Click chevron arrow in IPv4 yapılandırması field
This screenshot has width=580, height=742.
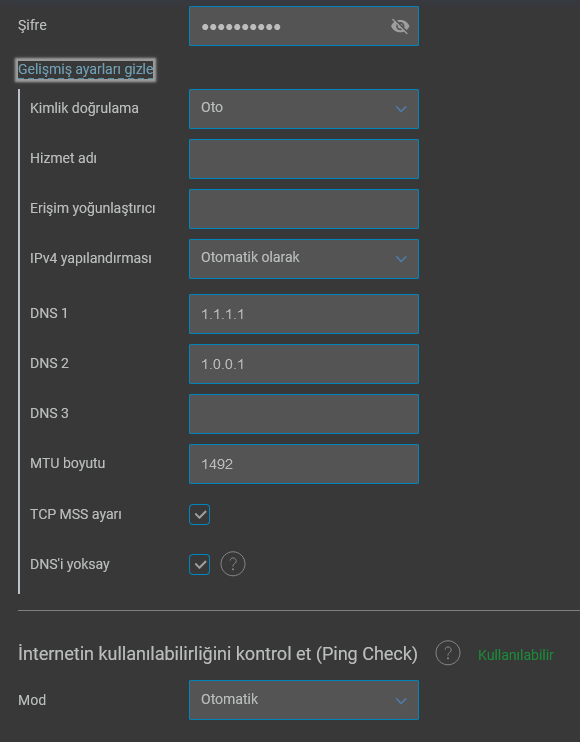tap(401, 259)
